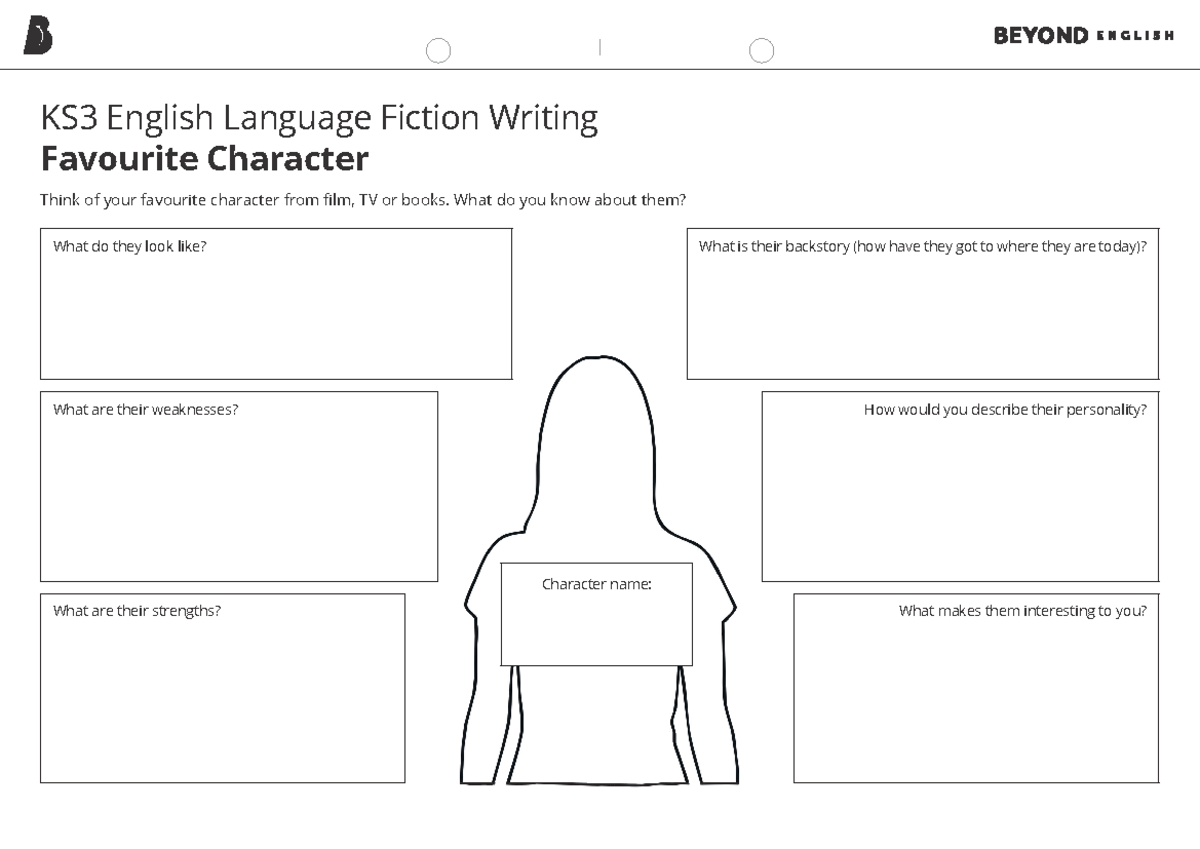Select the personality description box
The height and width of the screenshot is (849, 1200).
pyautogui.click(x=960, y=487)
